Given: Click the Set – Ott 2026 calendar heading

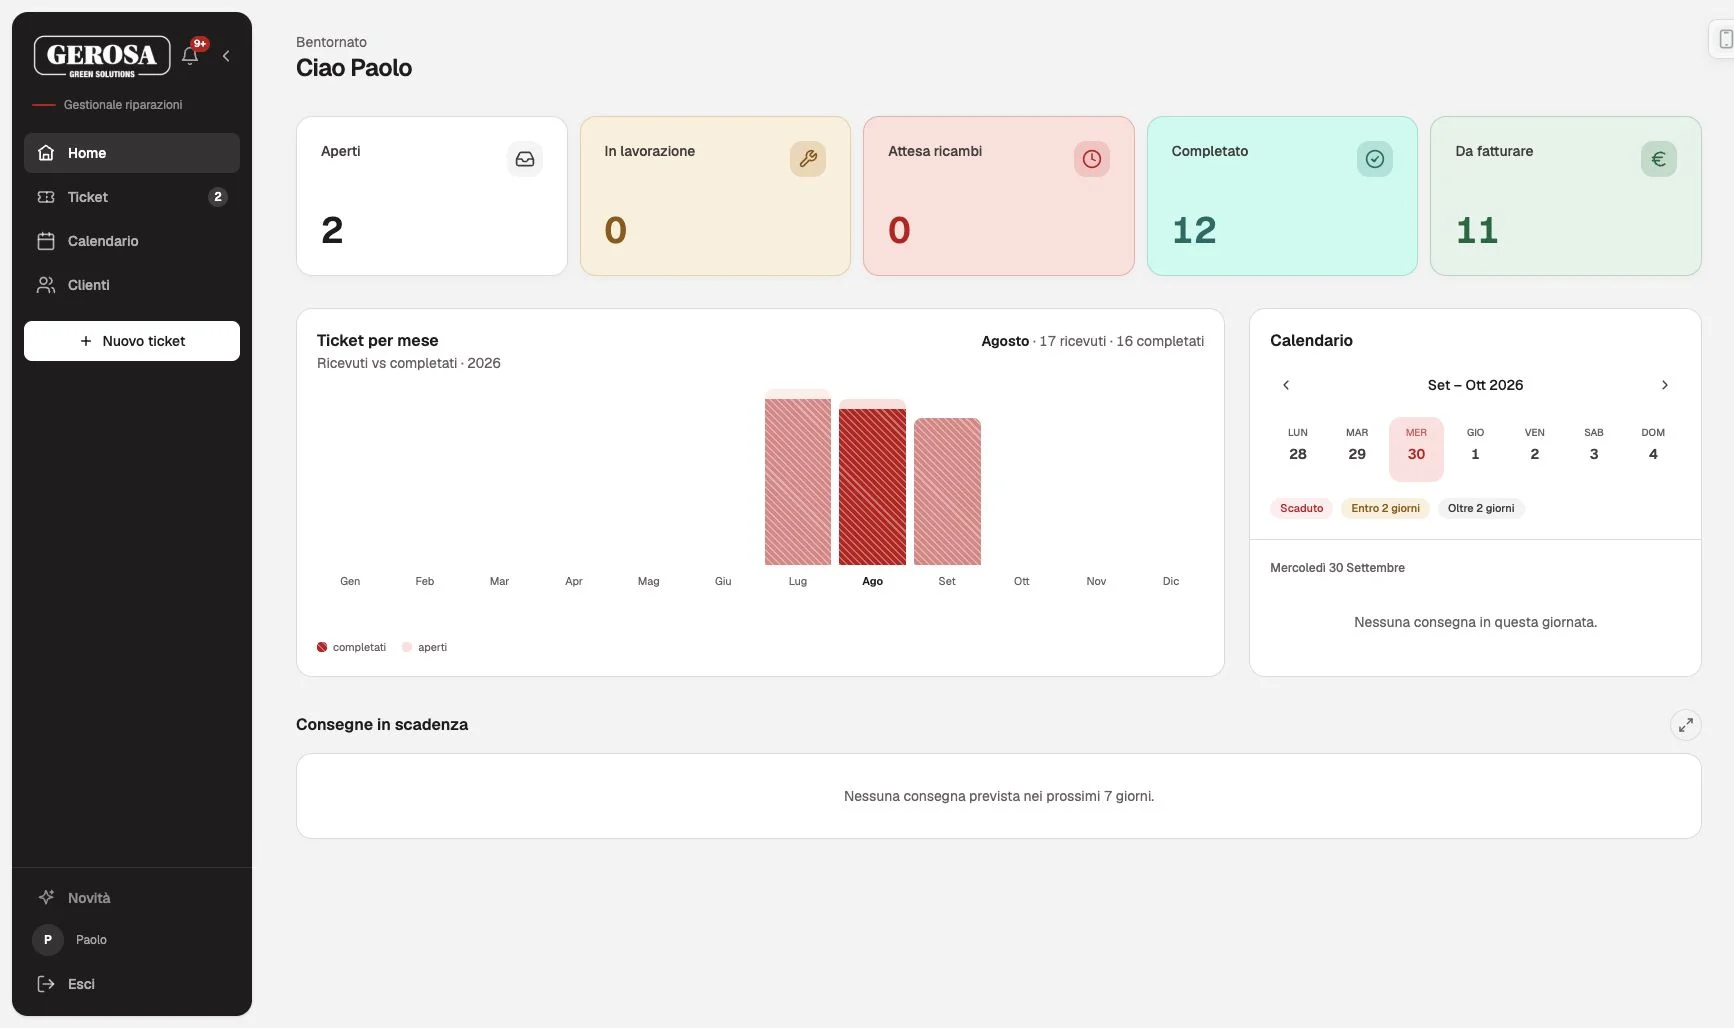Looking at the screenshot, I should coord(1475,385).
